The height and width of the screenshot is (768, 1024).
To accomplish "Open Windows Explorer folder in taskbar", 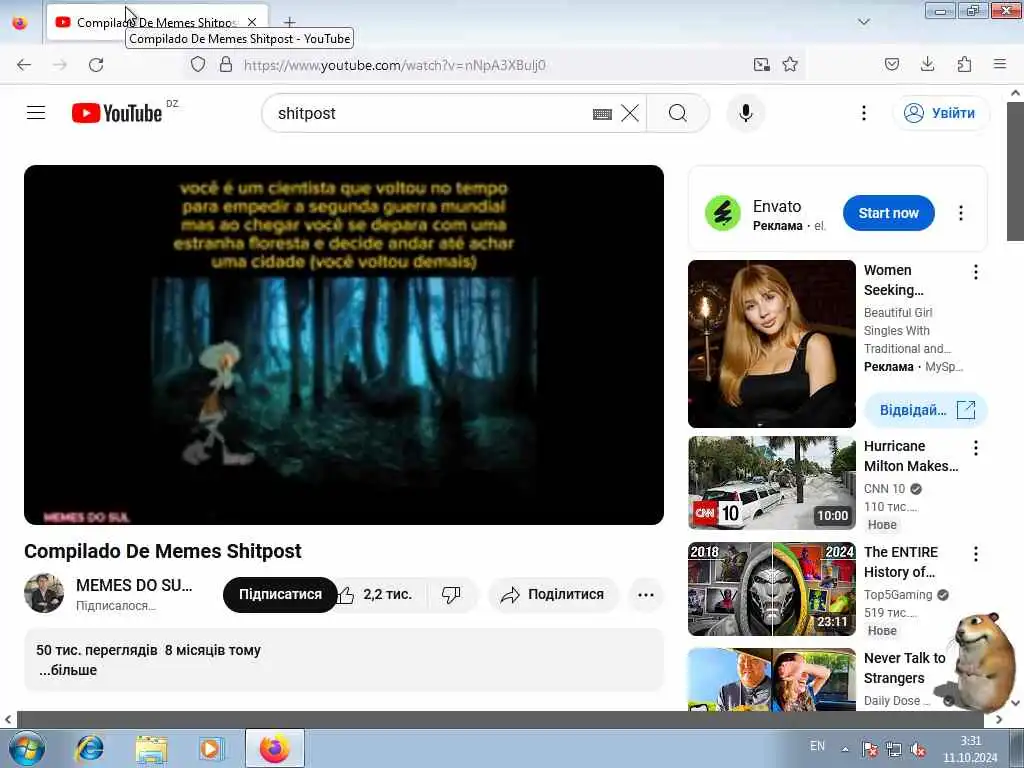I will click(152, 748).
